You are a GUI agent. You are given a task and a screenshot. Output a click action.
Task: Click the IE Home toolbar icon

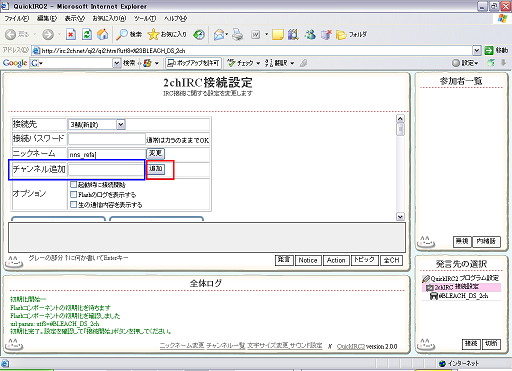103,34
